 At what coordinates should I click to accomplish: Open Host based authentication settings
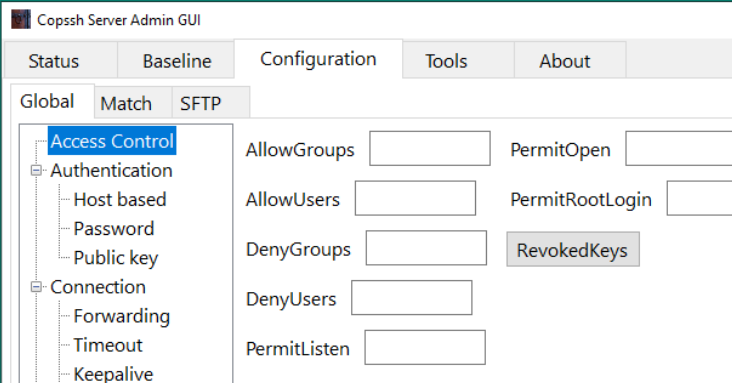click(x=120, y=199)
